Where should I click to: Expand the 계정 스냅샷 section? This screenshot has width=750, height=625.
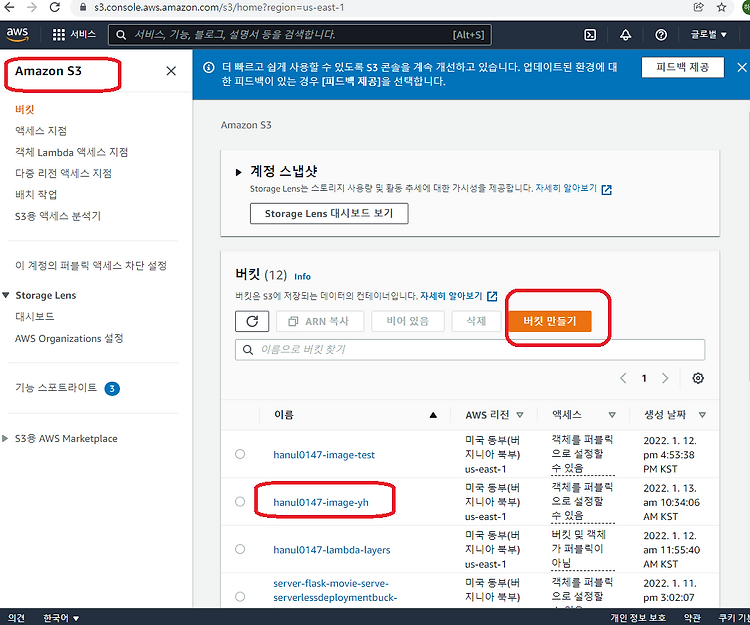tap(238, 172)
